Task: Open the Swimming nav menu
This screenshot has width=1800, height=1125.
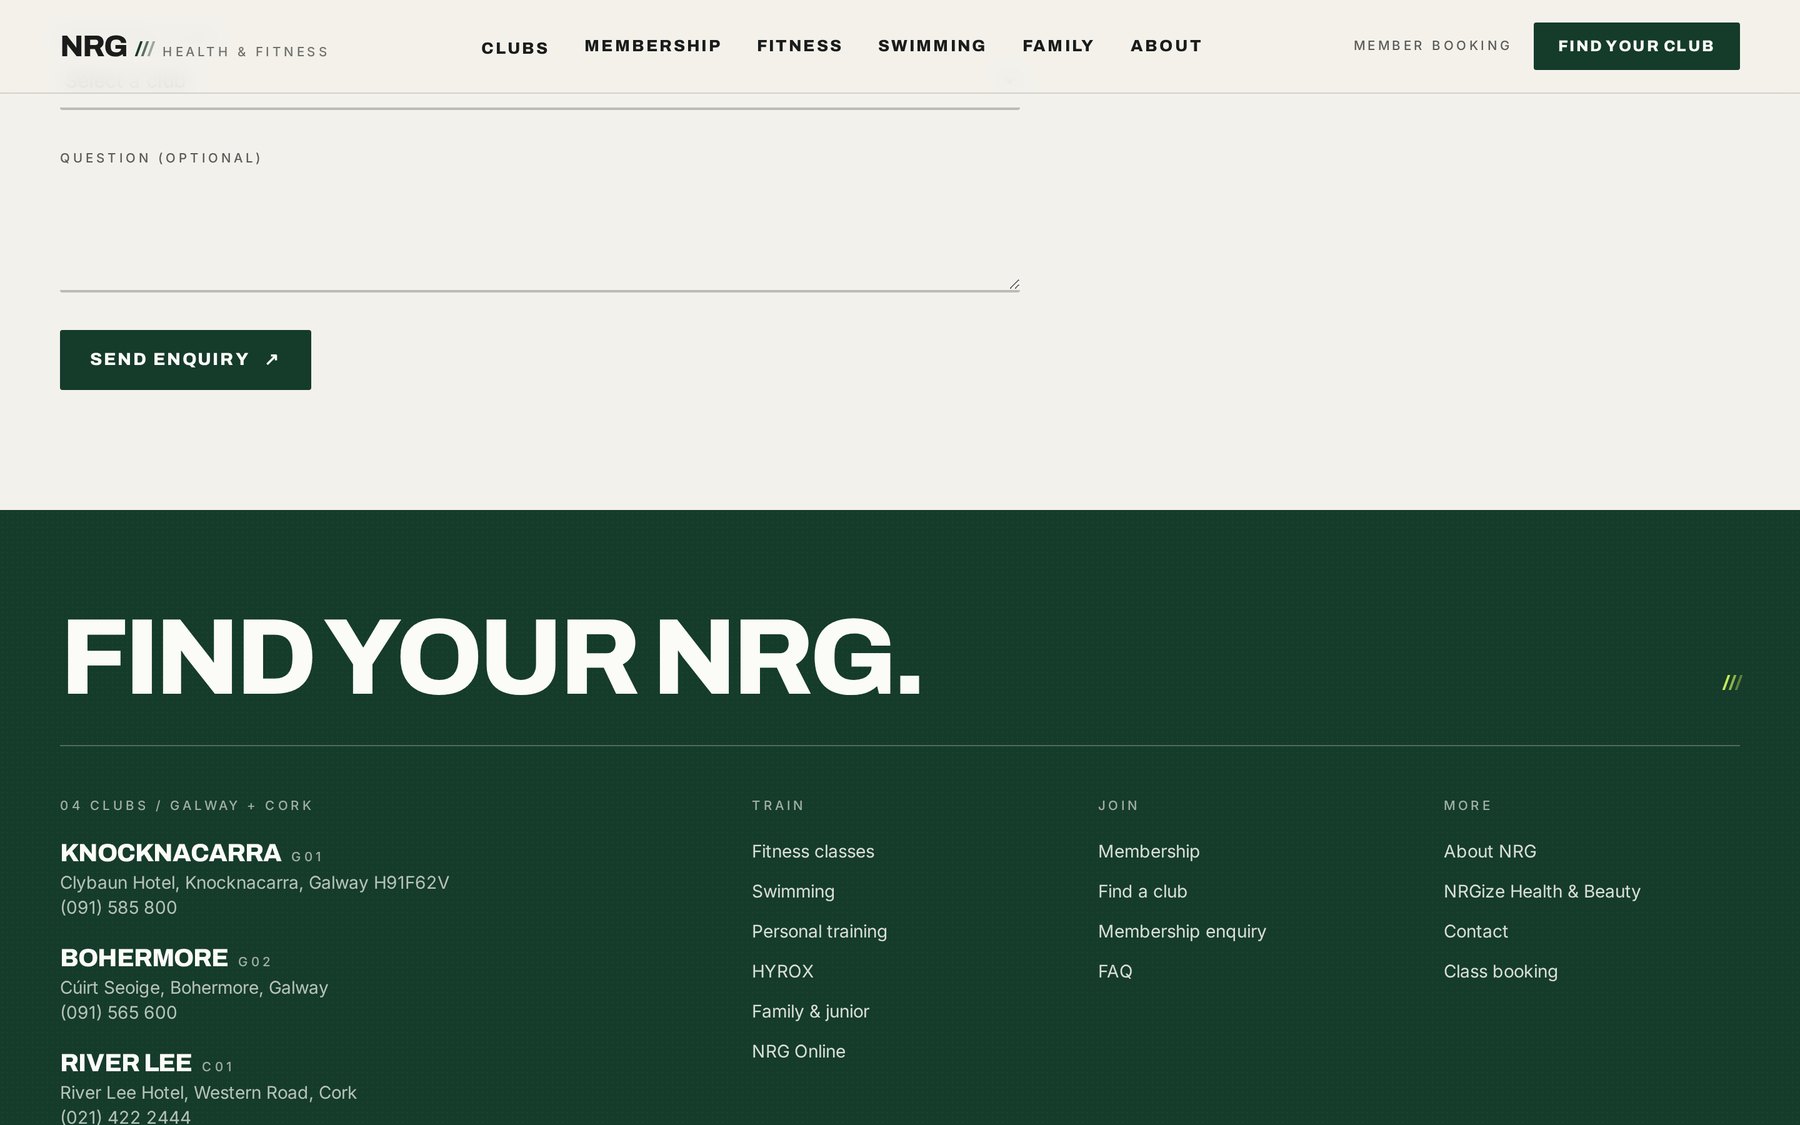Action: pos(932,46)
